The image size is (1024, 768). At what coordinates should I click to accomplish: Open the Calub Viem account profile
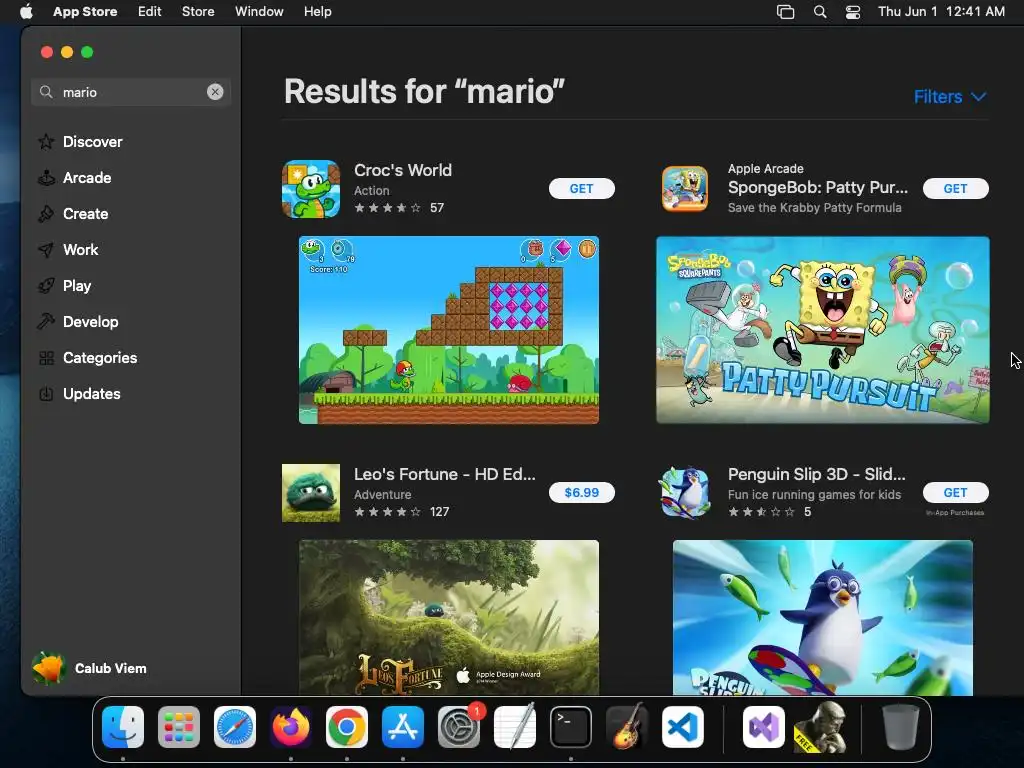tap(89, 668)
